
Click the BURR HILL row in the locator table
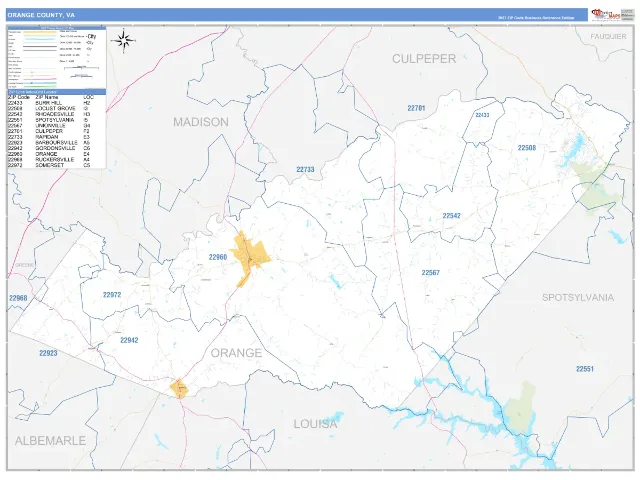51,103
